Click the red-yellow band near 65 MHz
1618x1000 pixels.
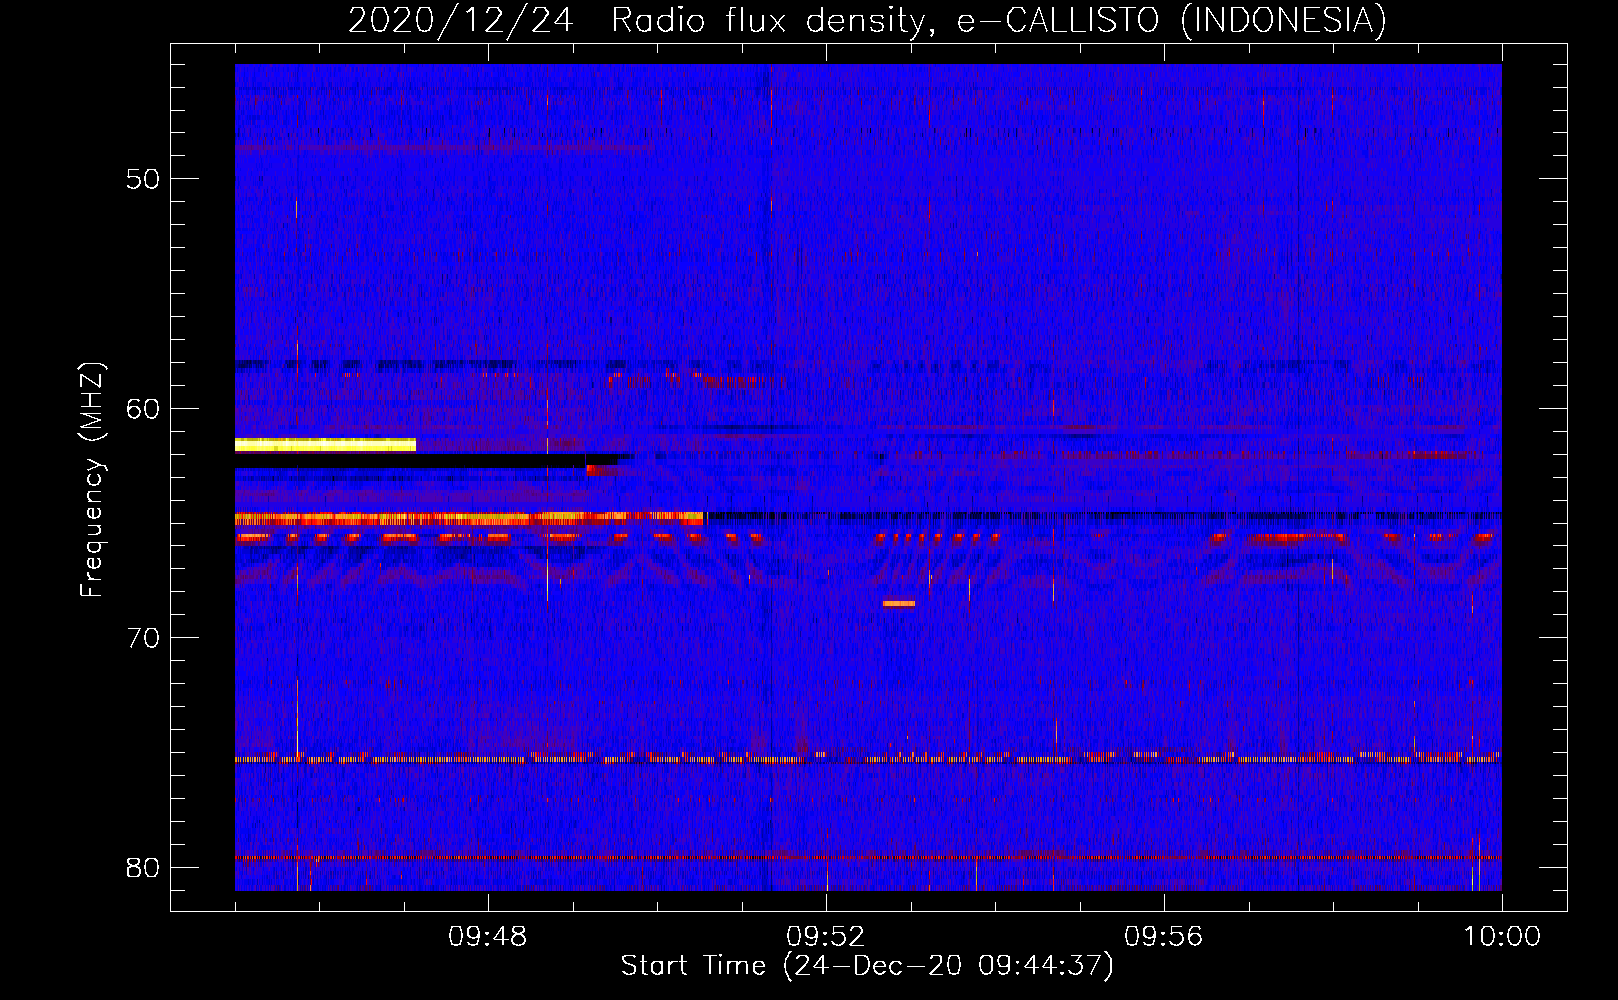click(x=470, y=519)
